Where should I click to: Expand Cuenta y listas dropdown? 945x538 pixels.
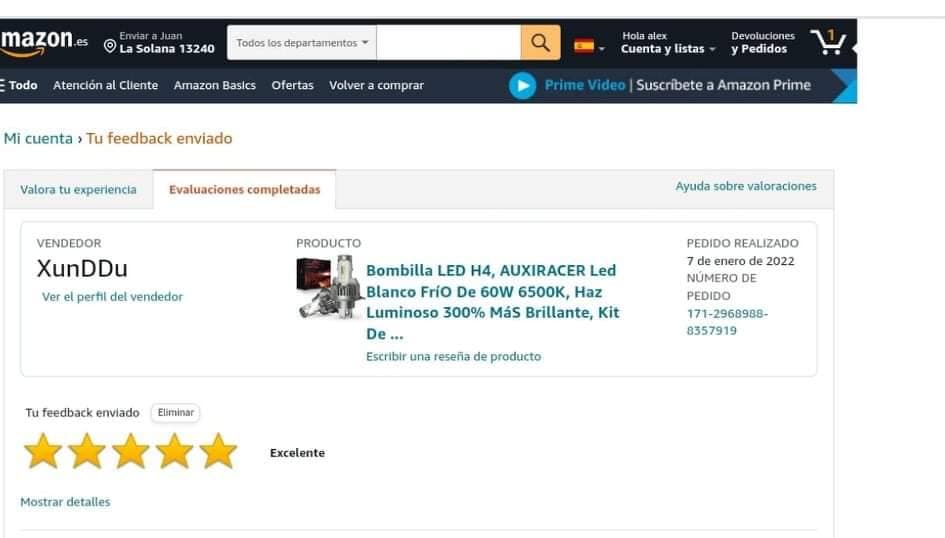[668, 49]
